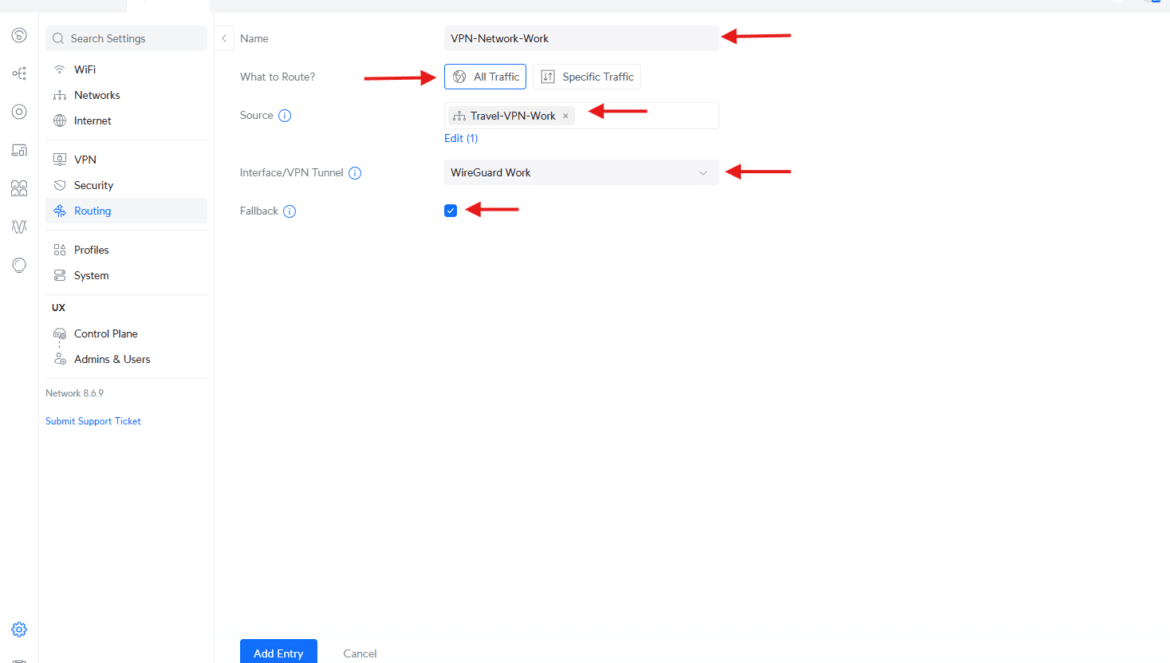Screen dimensions: 1170x663
Task: Click the Network 8.6.9 version text
Action: (75, 393)
